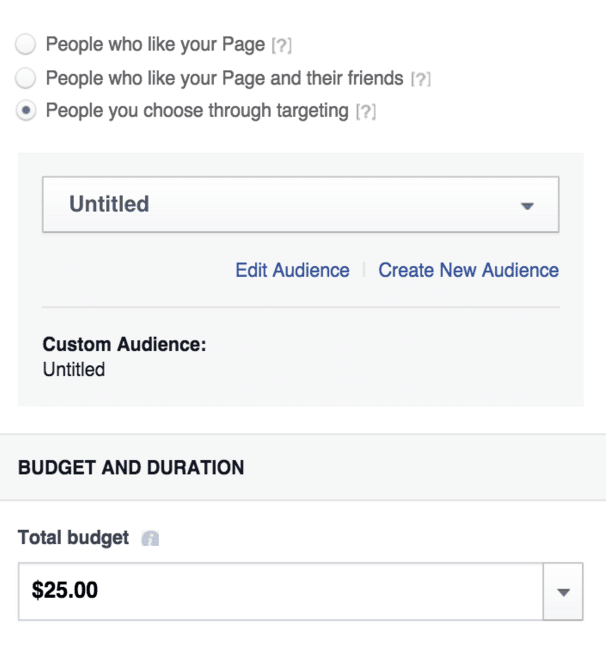
Task: Click help icon next to targeting option
Action: (366, 112)
